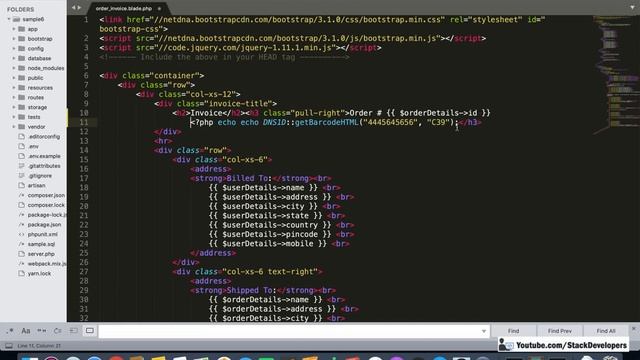The image size is (640, 360).
Task: Expand the bootstrap folder
Action: (14, 39)
